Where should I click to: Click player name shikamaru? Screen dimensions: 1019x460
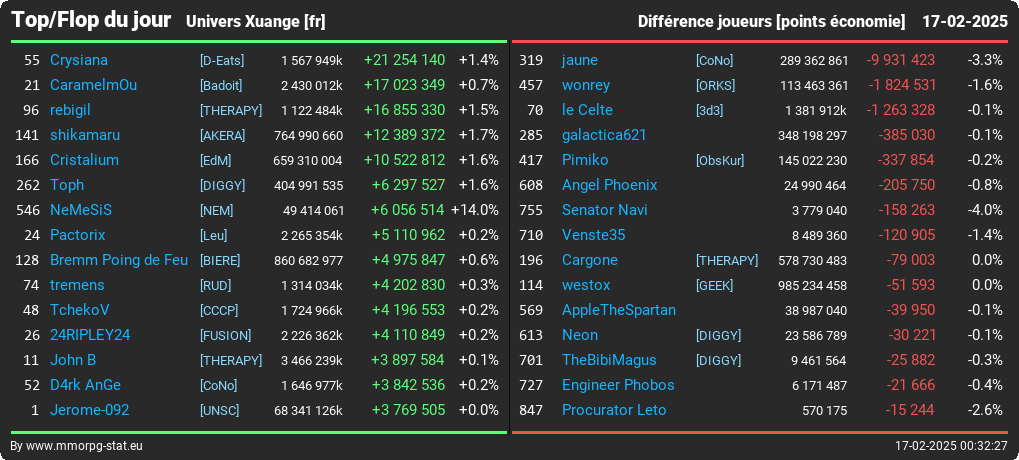coord(84,135)
